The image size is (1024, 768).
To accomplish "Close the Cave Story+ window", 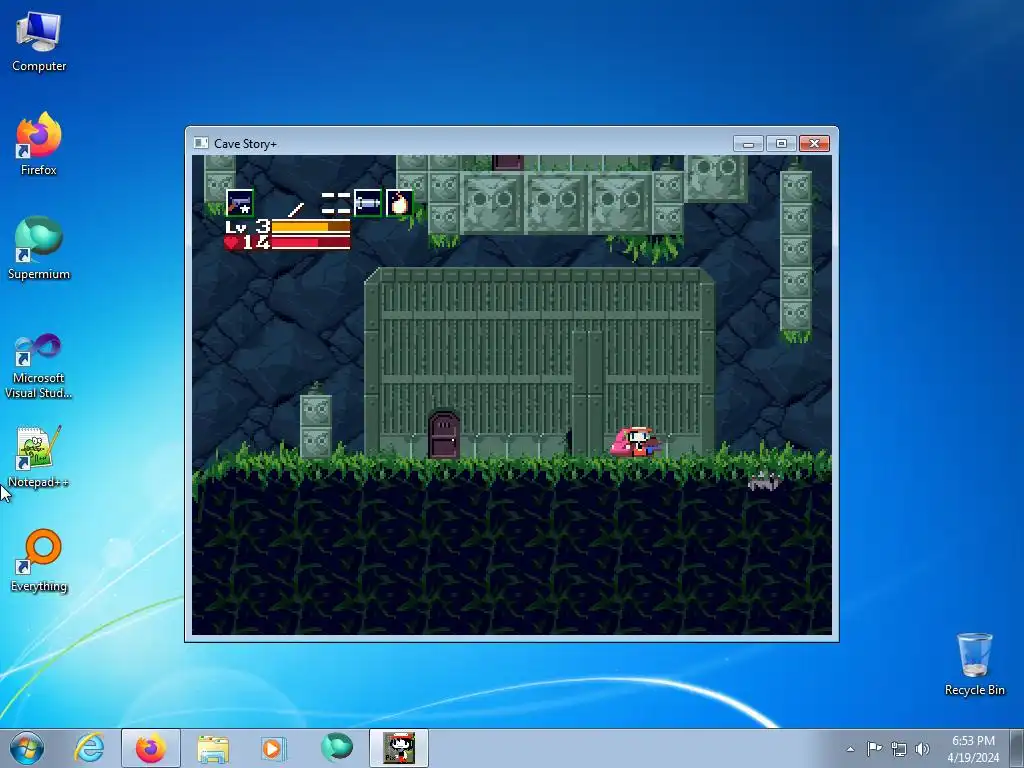I will [x=814, y=143].
